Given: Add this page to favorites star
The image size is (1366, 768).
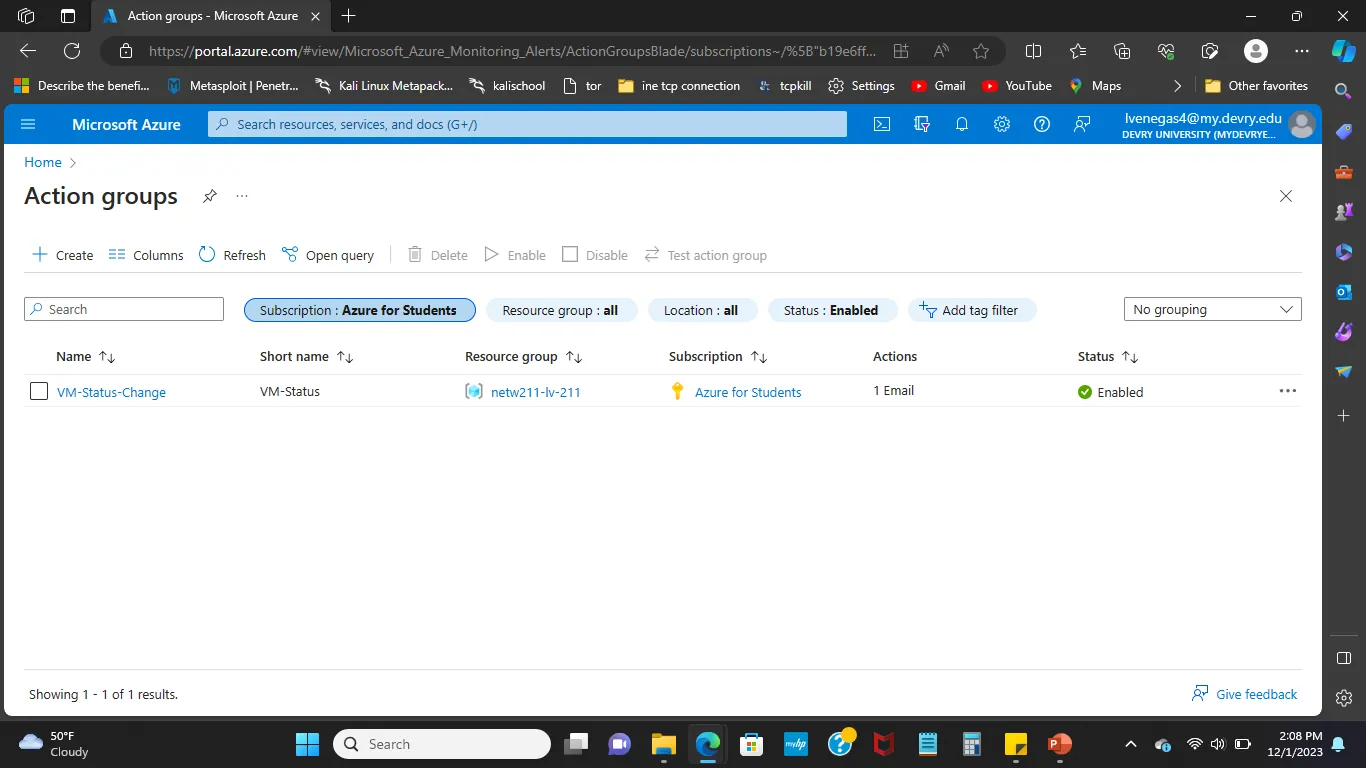Looking at the screenshot, I should pyautogui.click(x=981, y=51).
